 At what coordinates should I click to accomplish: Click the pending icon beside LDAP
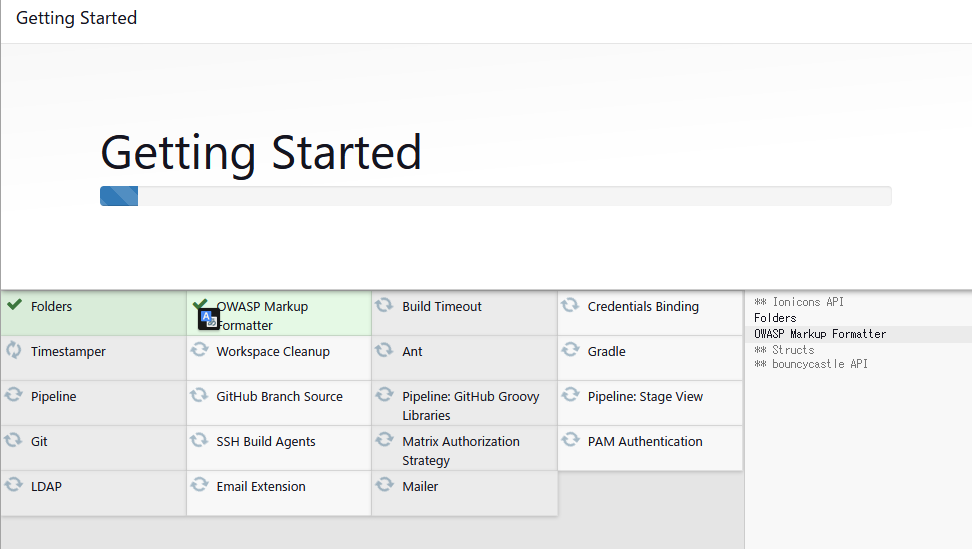(x=13, y=485)
